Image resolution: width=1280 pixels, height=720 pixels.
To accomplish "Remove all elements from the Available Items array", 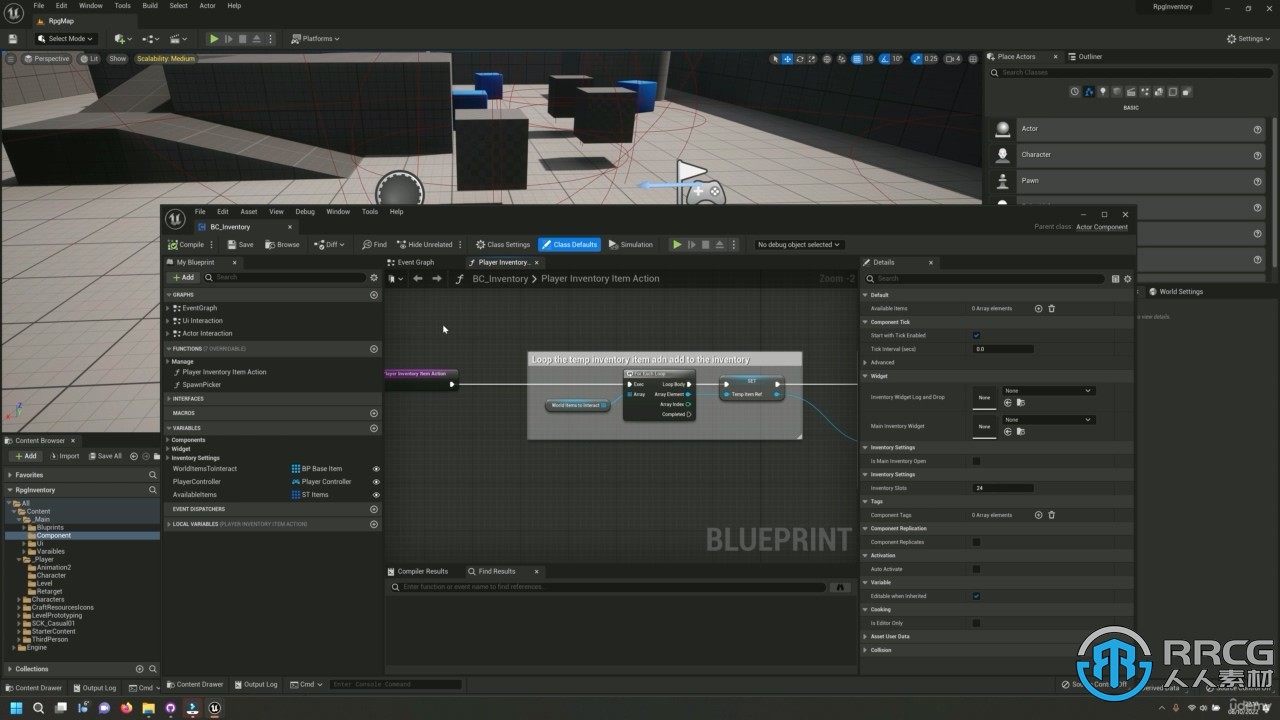I will pyautogui.click(x=1051, y=308).
